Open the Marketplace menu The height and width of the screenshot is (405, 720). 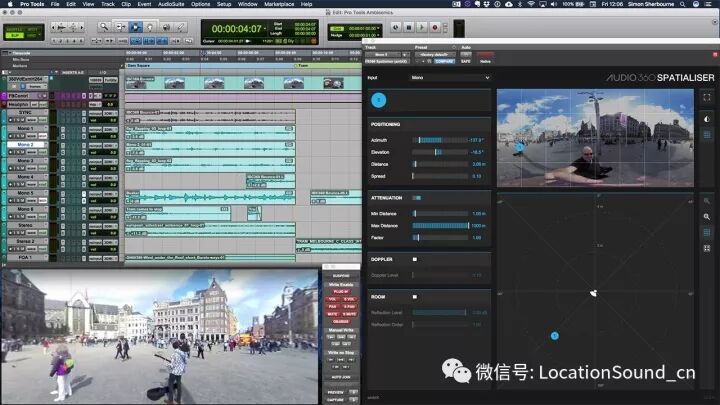pyautogui.click(x=279, y=4)
